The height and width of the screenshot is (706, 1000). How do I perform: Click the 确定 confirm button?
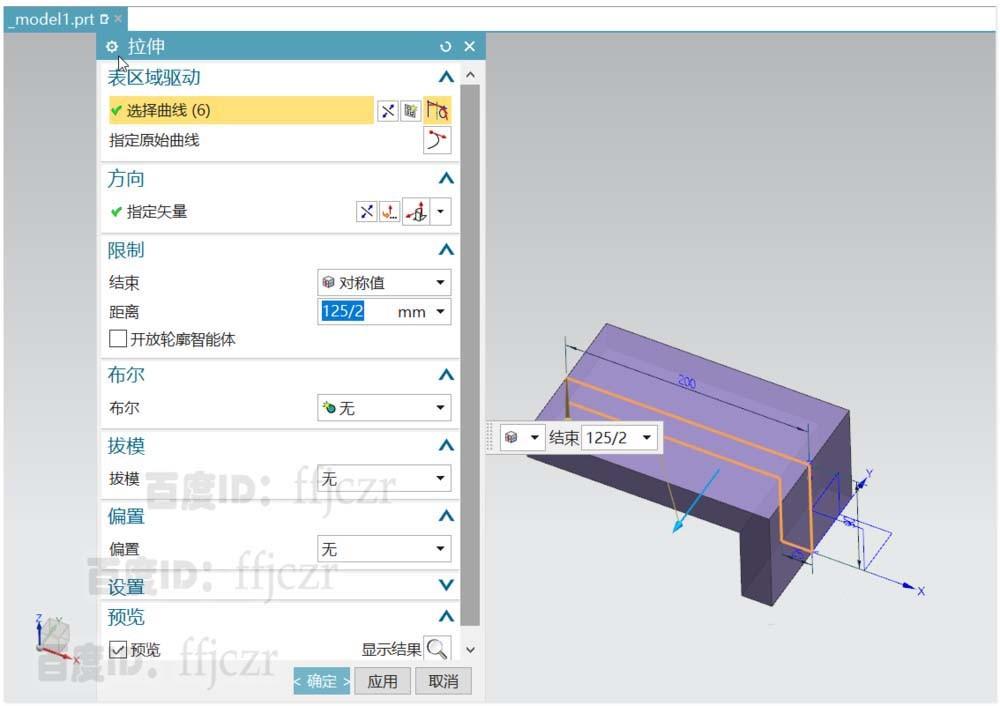click(x=321, y=681)
